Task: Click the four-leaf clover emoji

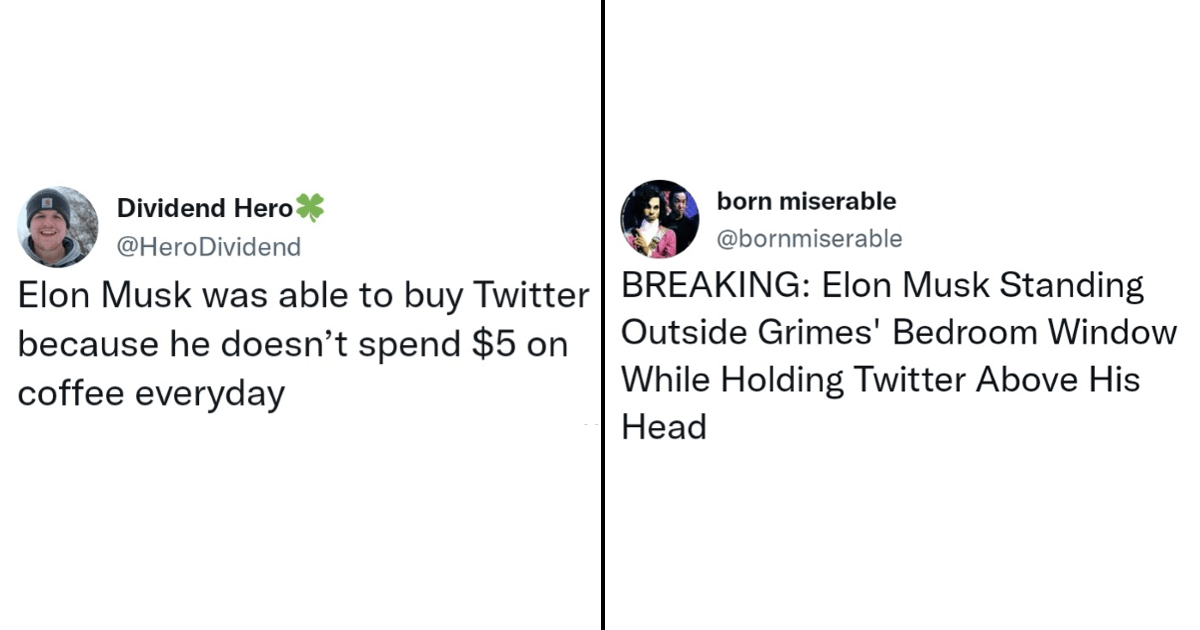Action: click(310, 208)
